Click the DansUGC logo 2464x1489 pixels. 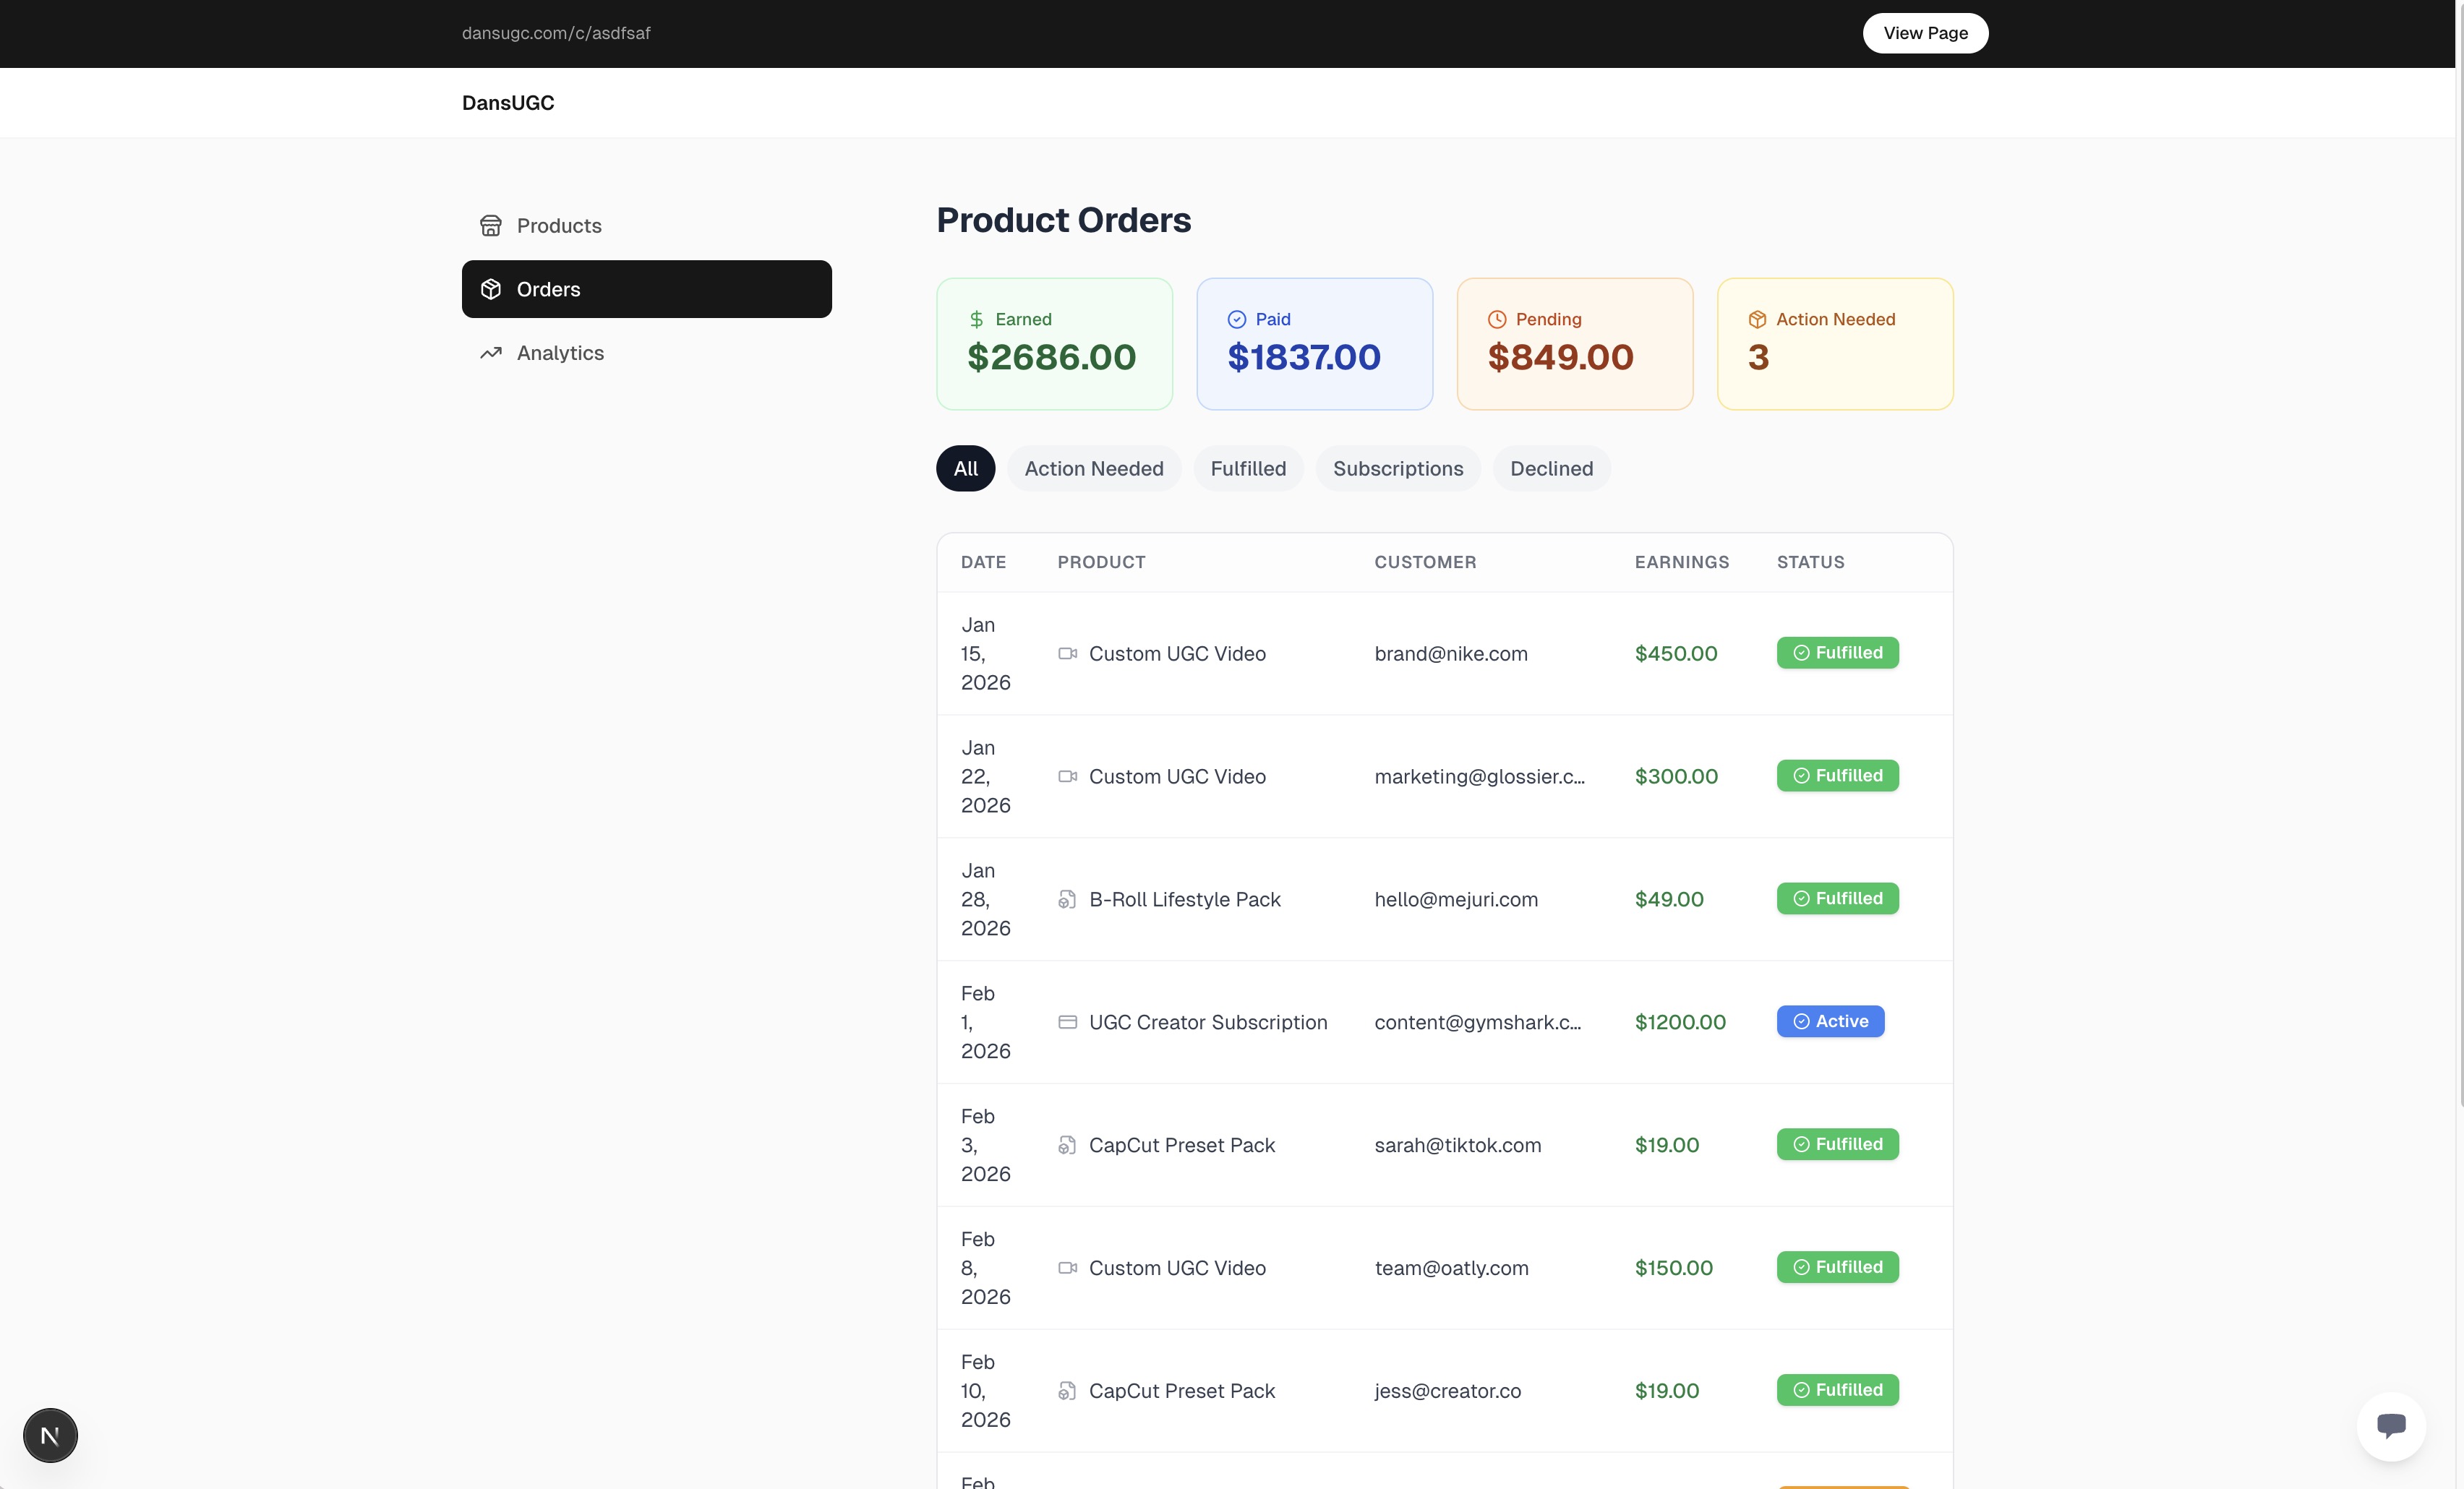coord(508,102)
